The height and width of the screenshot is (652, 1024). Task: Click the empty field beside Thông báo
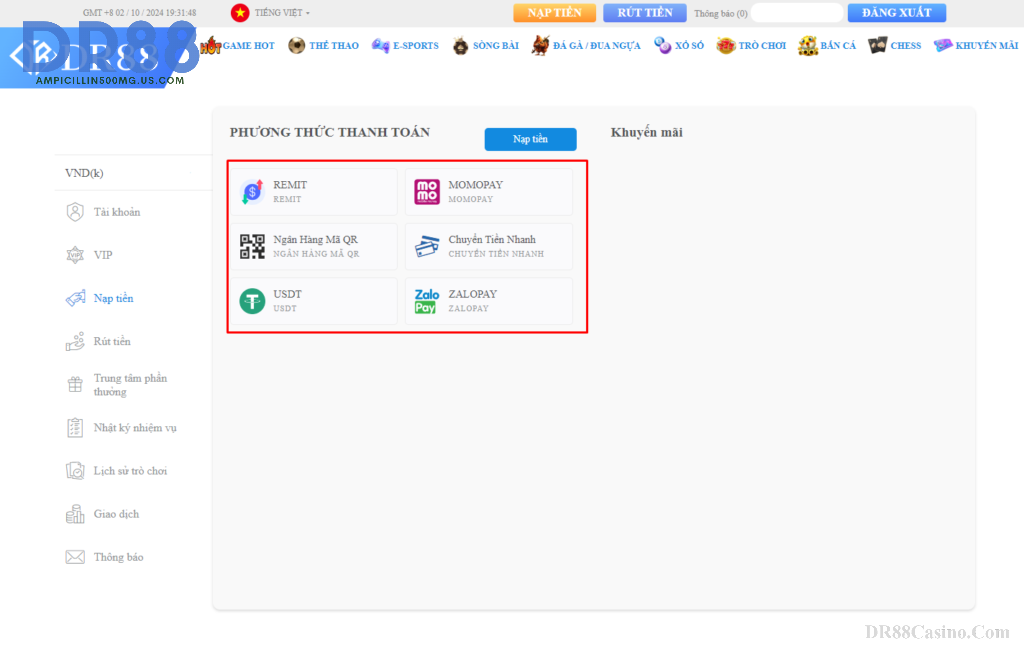(x=797, y=13)
